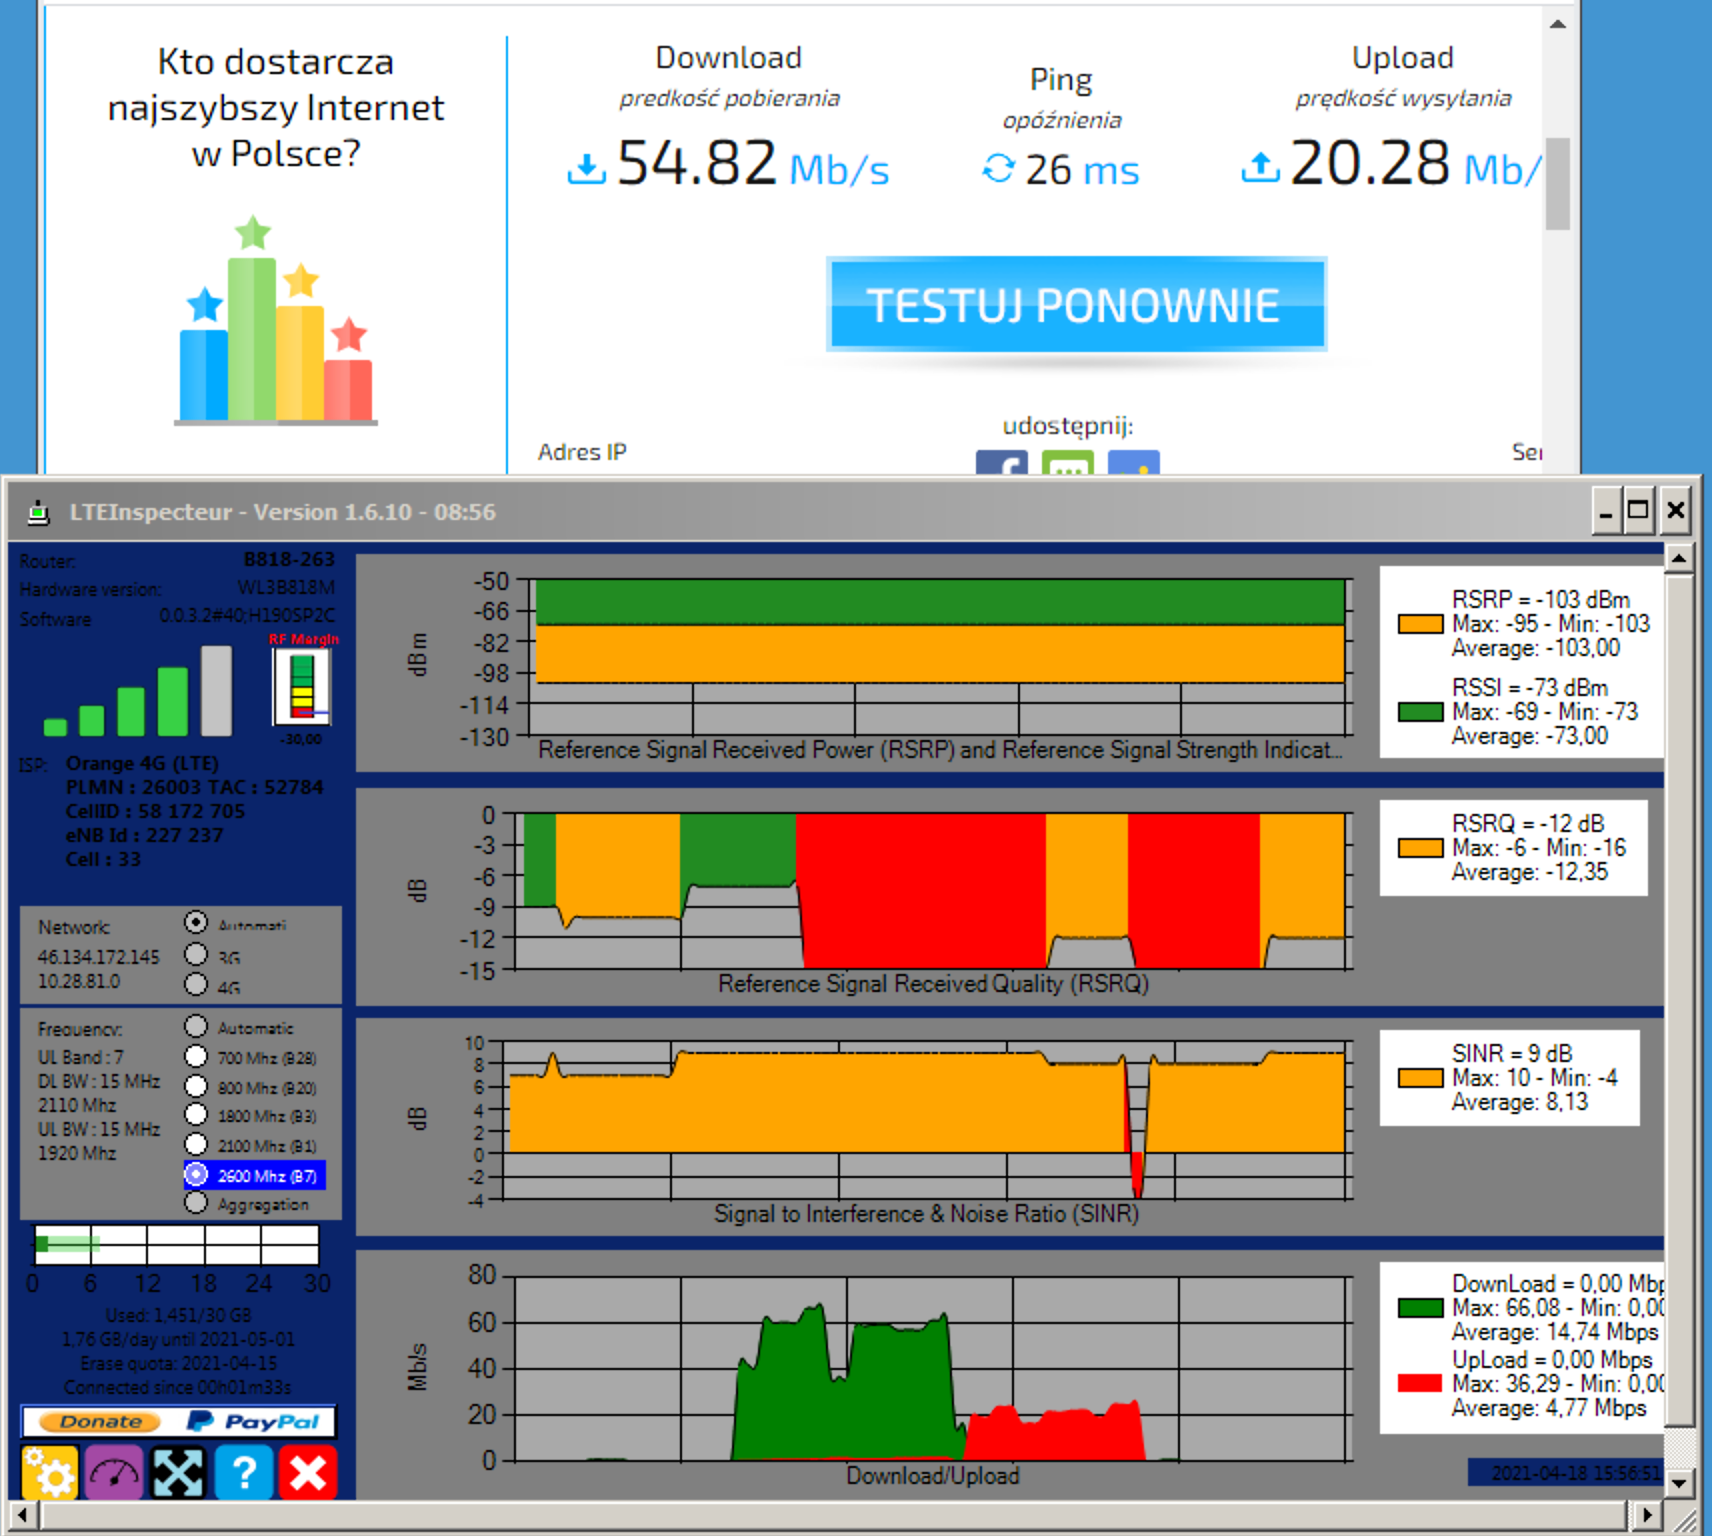Click the blue fullscreen arrows icon
This screenshot has width=1712, height=1536.
[x=178, y=1472]
